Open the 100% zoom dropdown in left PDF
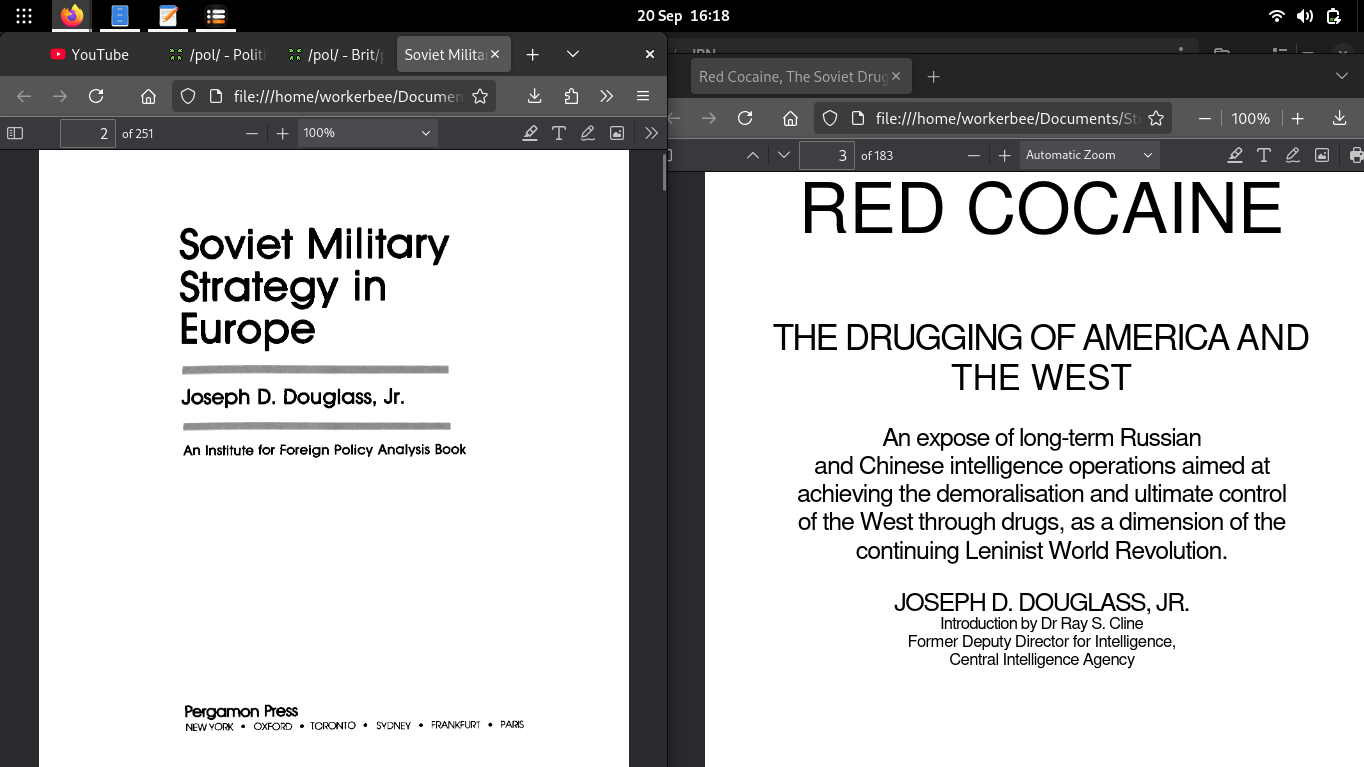Viewport: 1364px width, 767px height. [x=367, y=133]
